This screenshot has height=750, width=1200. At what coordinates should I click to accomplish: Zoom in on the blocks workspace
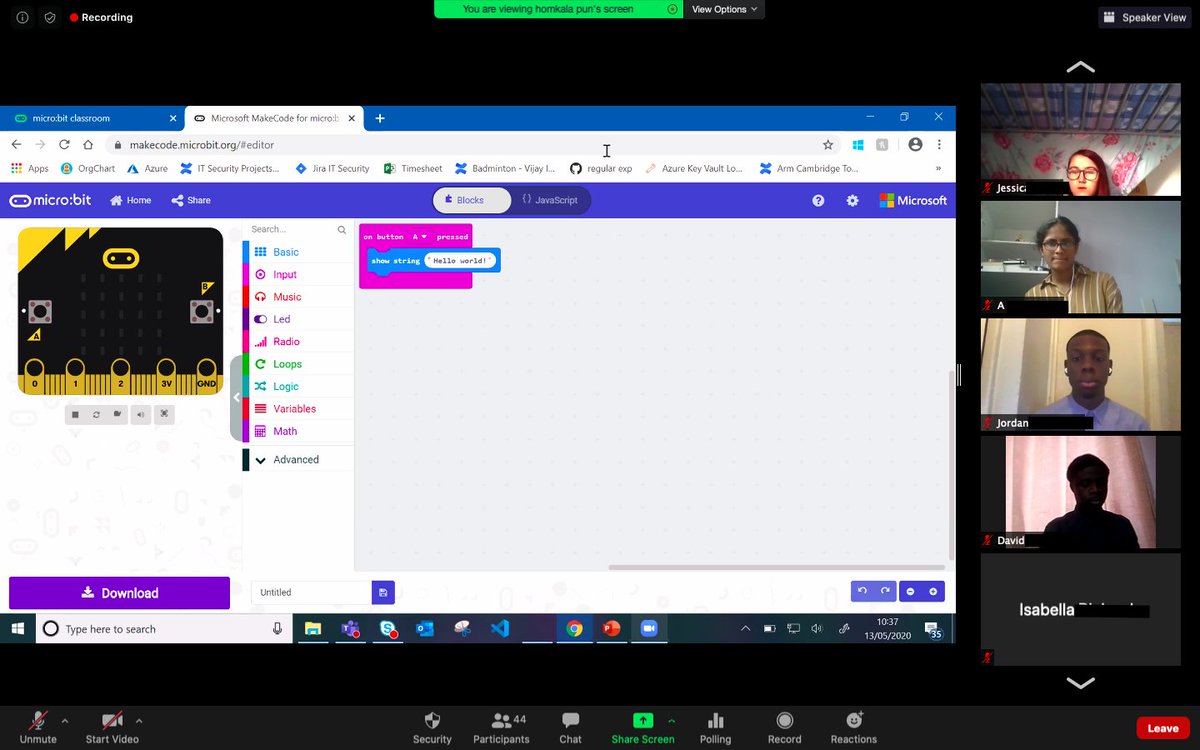click(933, 591)
